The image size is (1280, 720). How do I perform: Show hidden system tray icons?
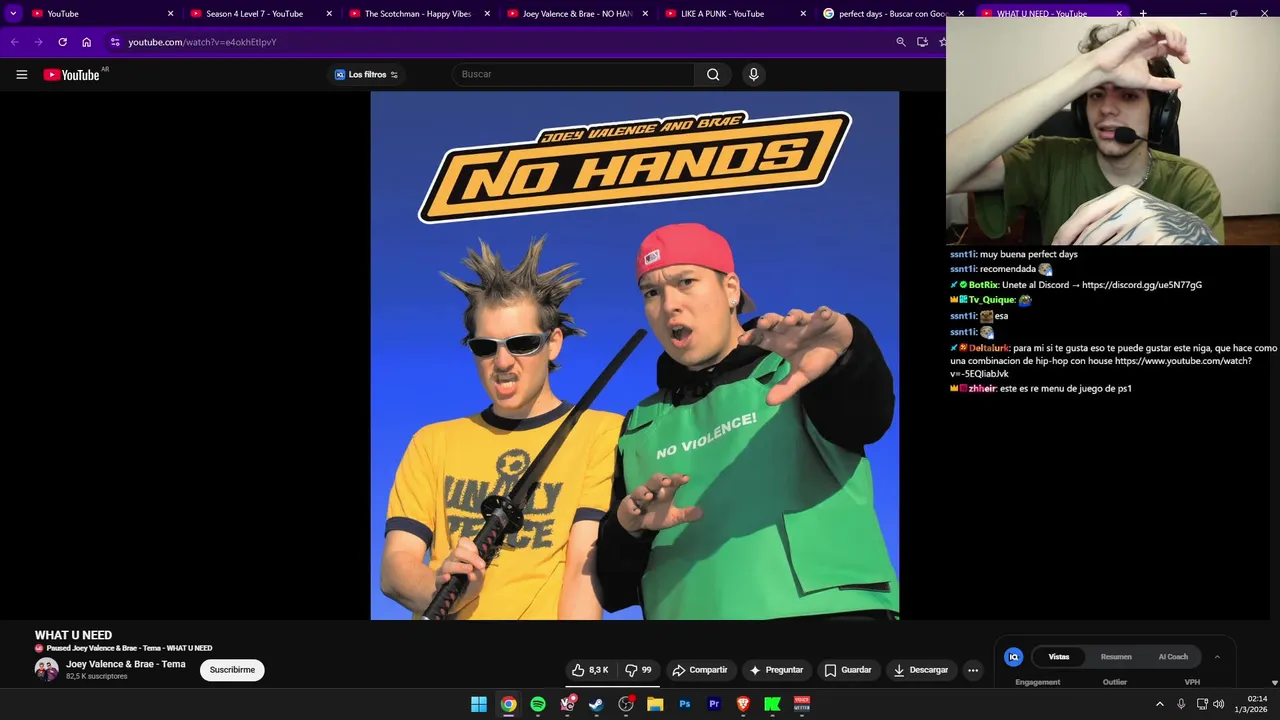pos(1160,704)
